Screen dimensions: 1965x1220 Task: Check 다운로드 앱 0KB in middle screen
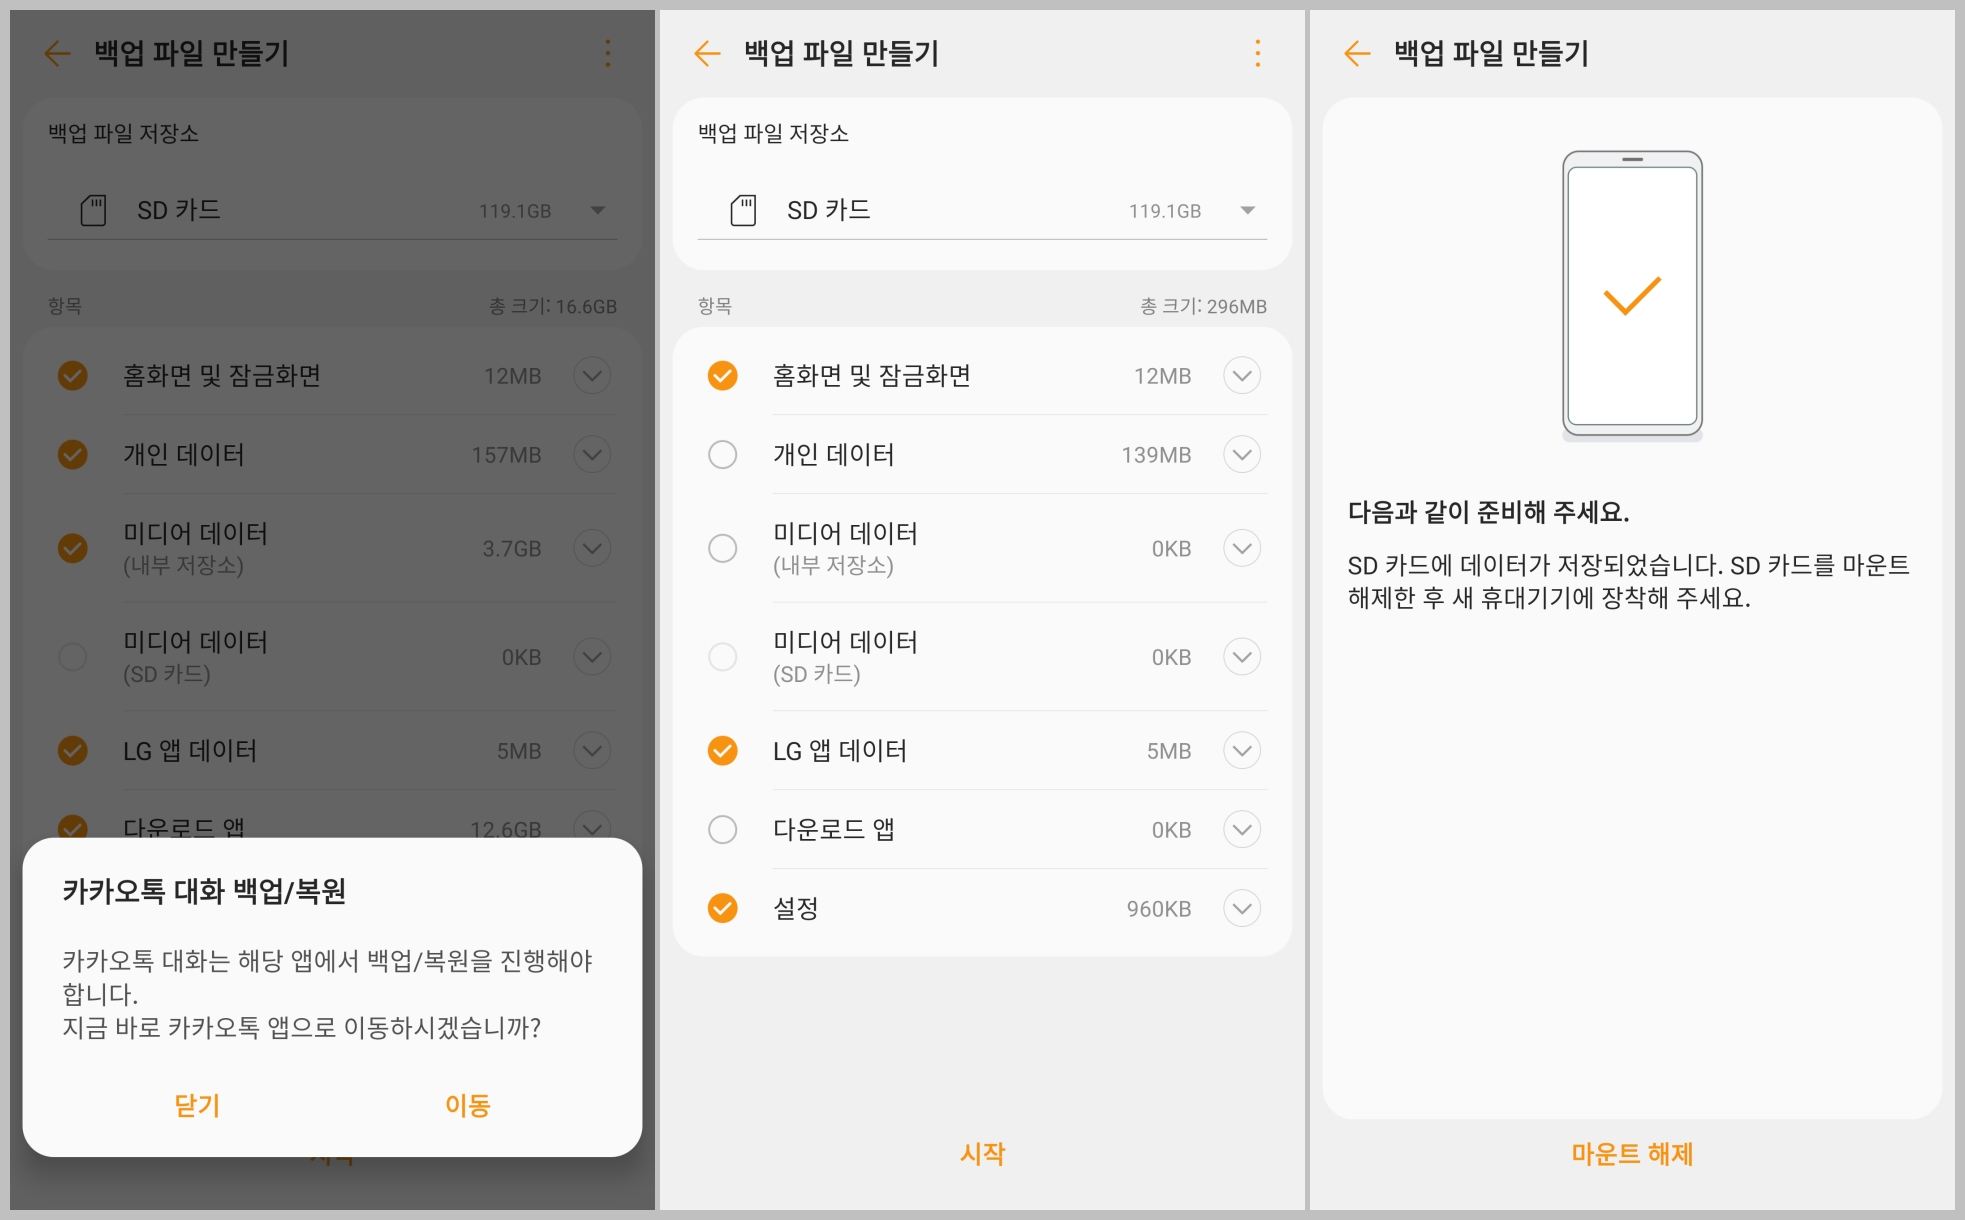coord(722,830)
